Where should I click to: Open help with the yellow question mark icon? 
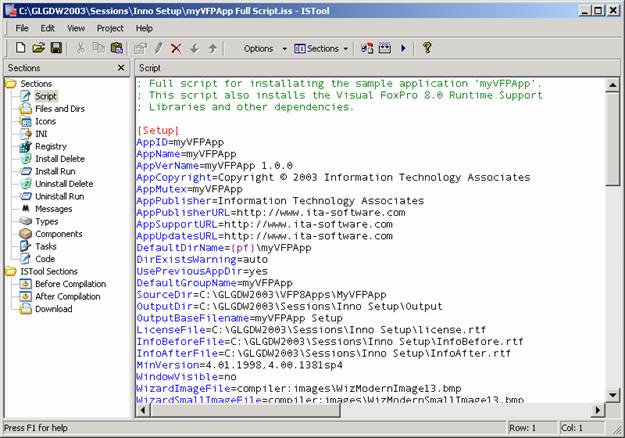[x=427, y=48]
